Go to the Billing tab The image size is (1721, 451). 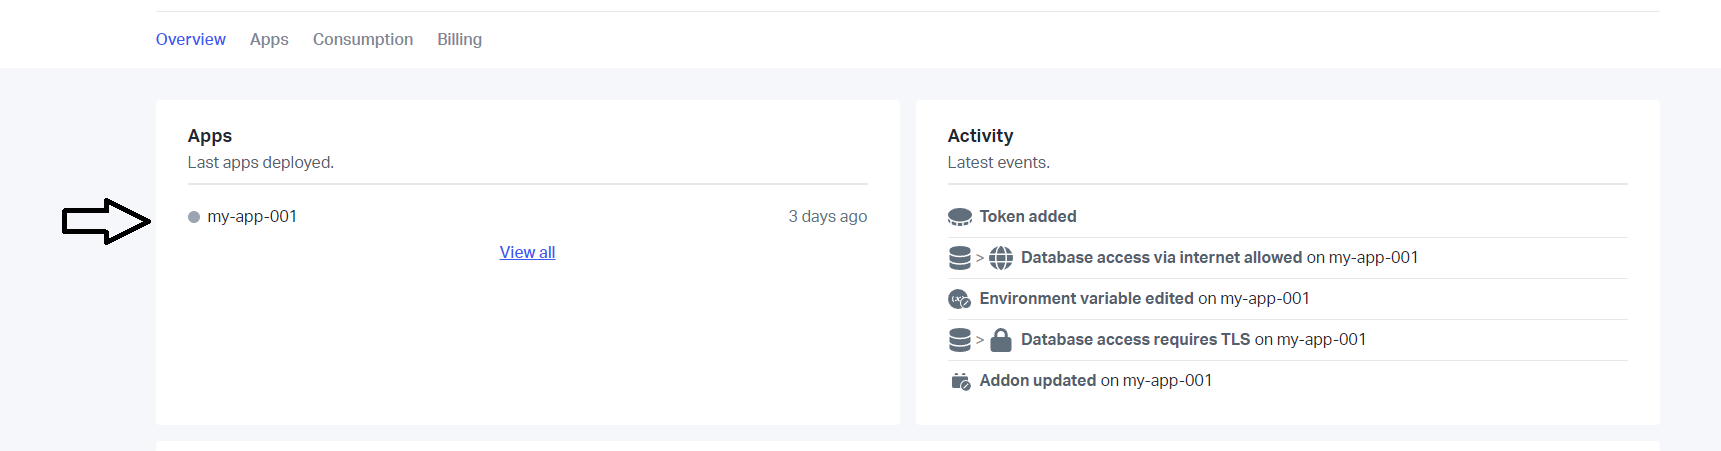(x=459, y=39)
